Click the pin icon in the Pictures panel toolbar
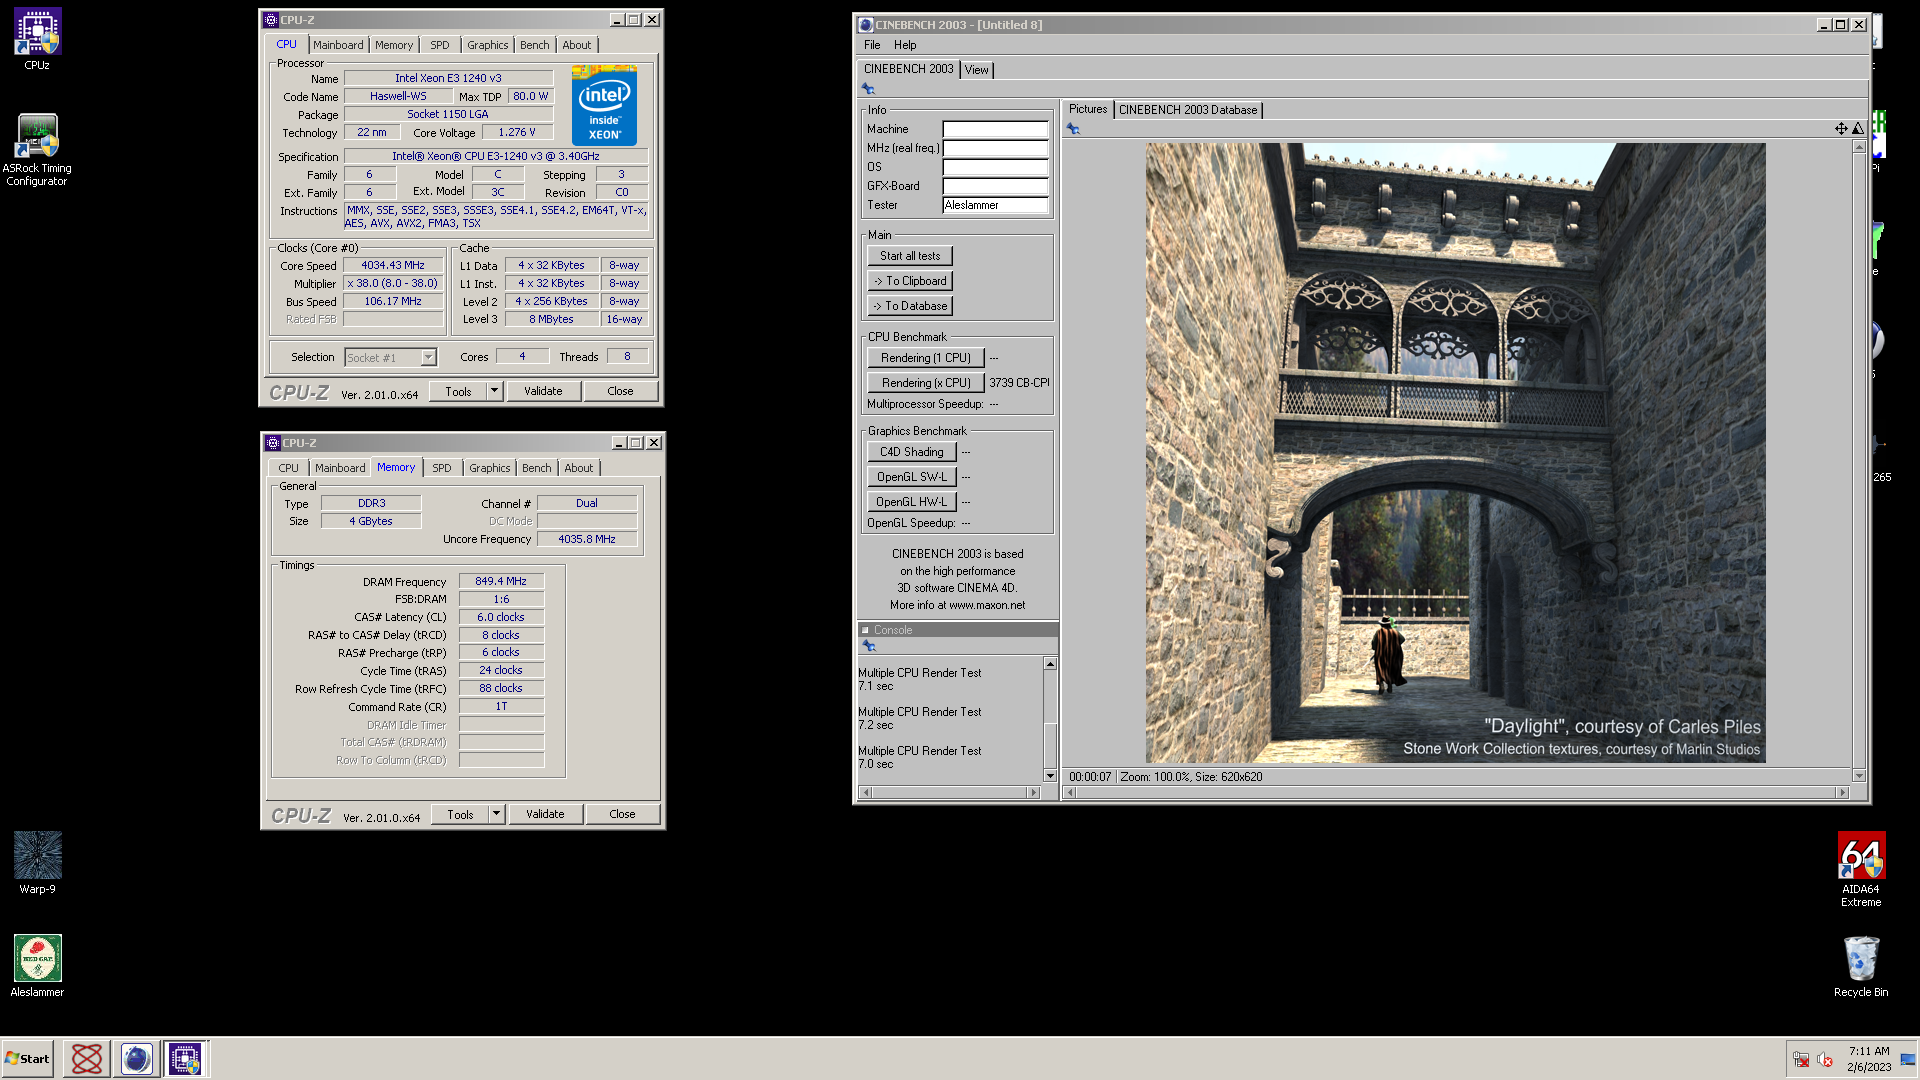The image size is (1920, 1080). pos(1073,129)
